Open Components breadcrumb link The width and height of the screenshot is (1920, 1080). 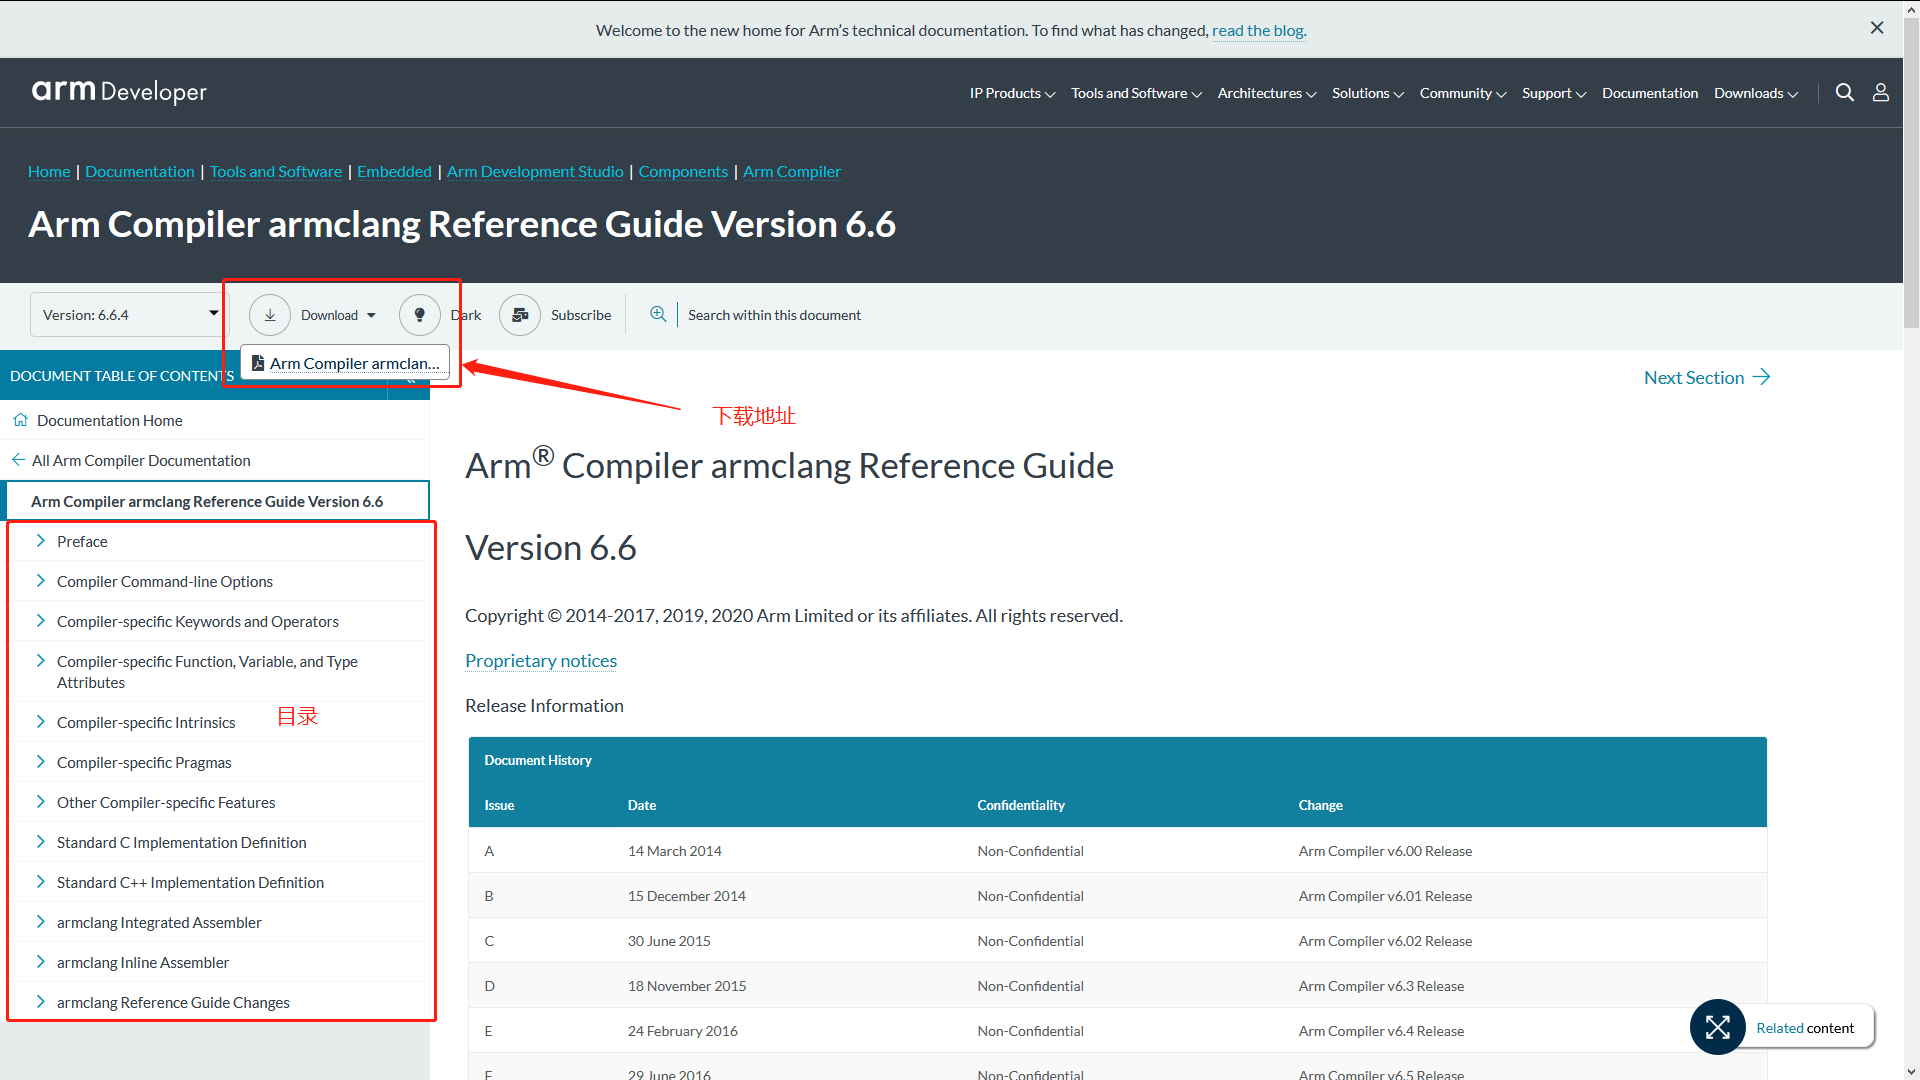(x=683, y=171)
